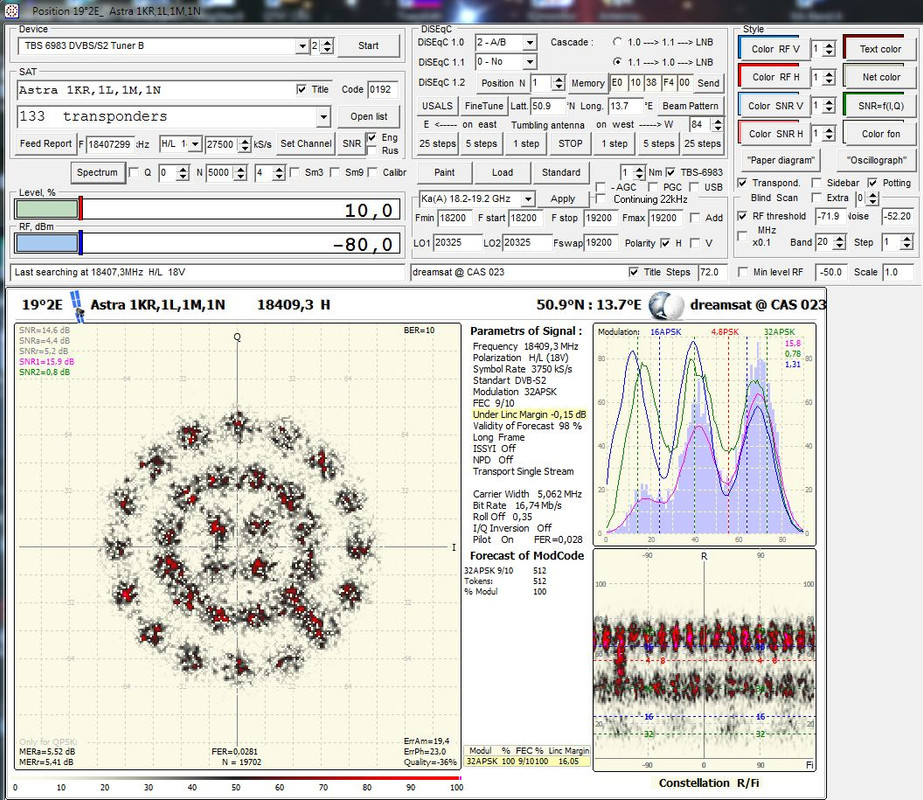
Task: Click the Color SNR V swatch button
Action: tap(775, 106)
